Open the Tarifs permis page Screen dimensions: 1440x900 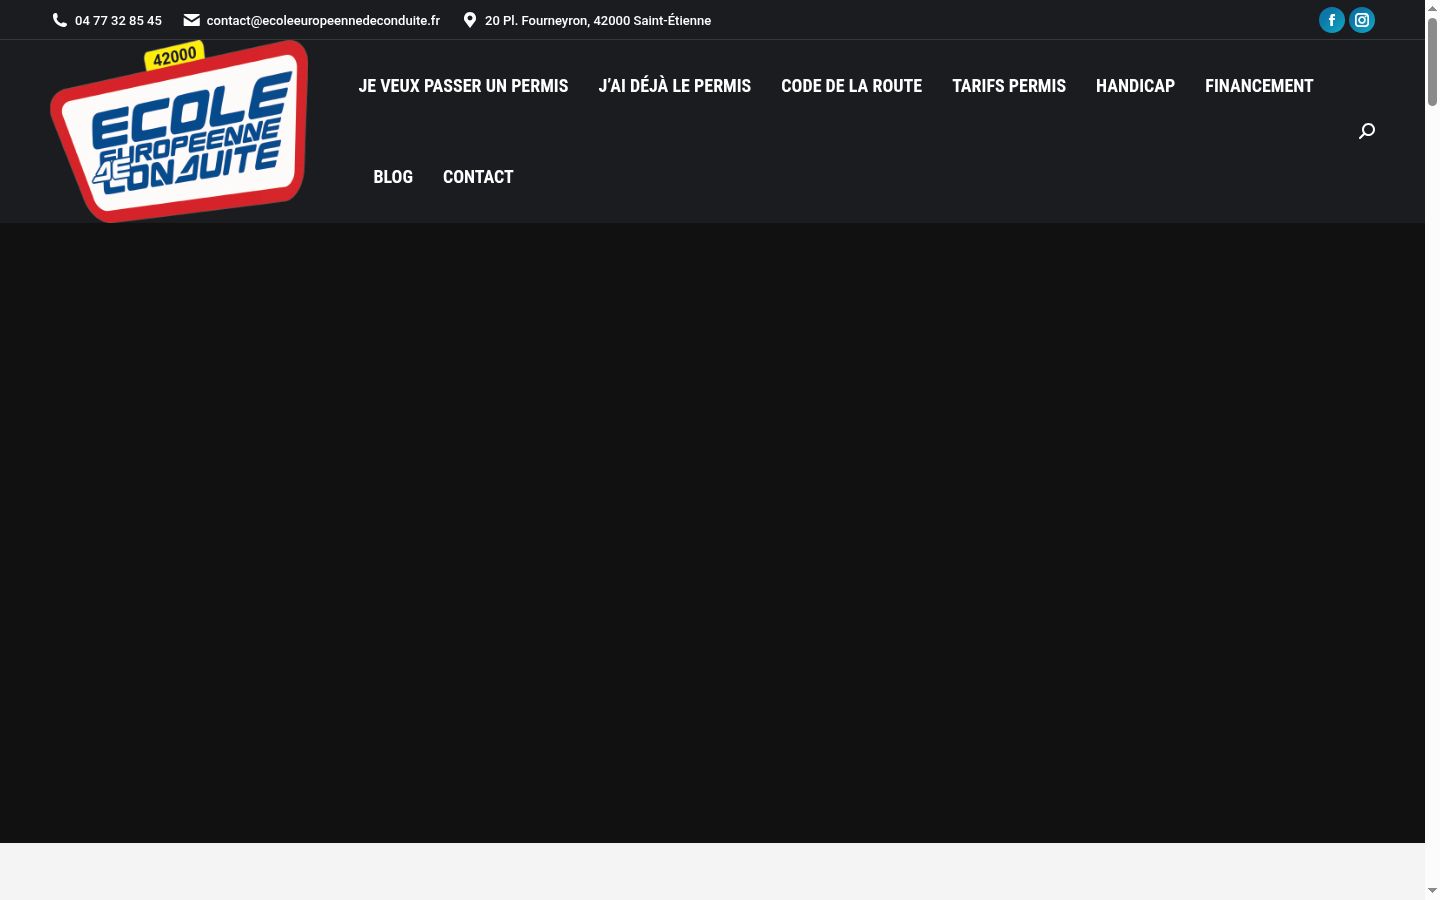pyautogui.click(x=1009, y=86)
